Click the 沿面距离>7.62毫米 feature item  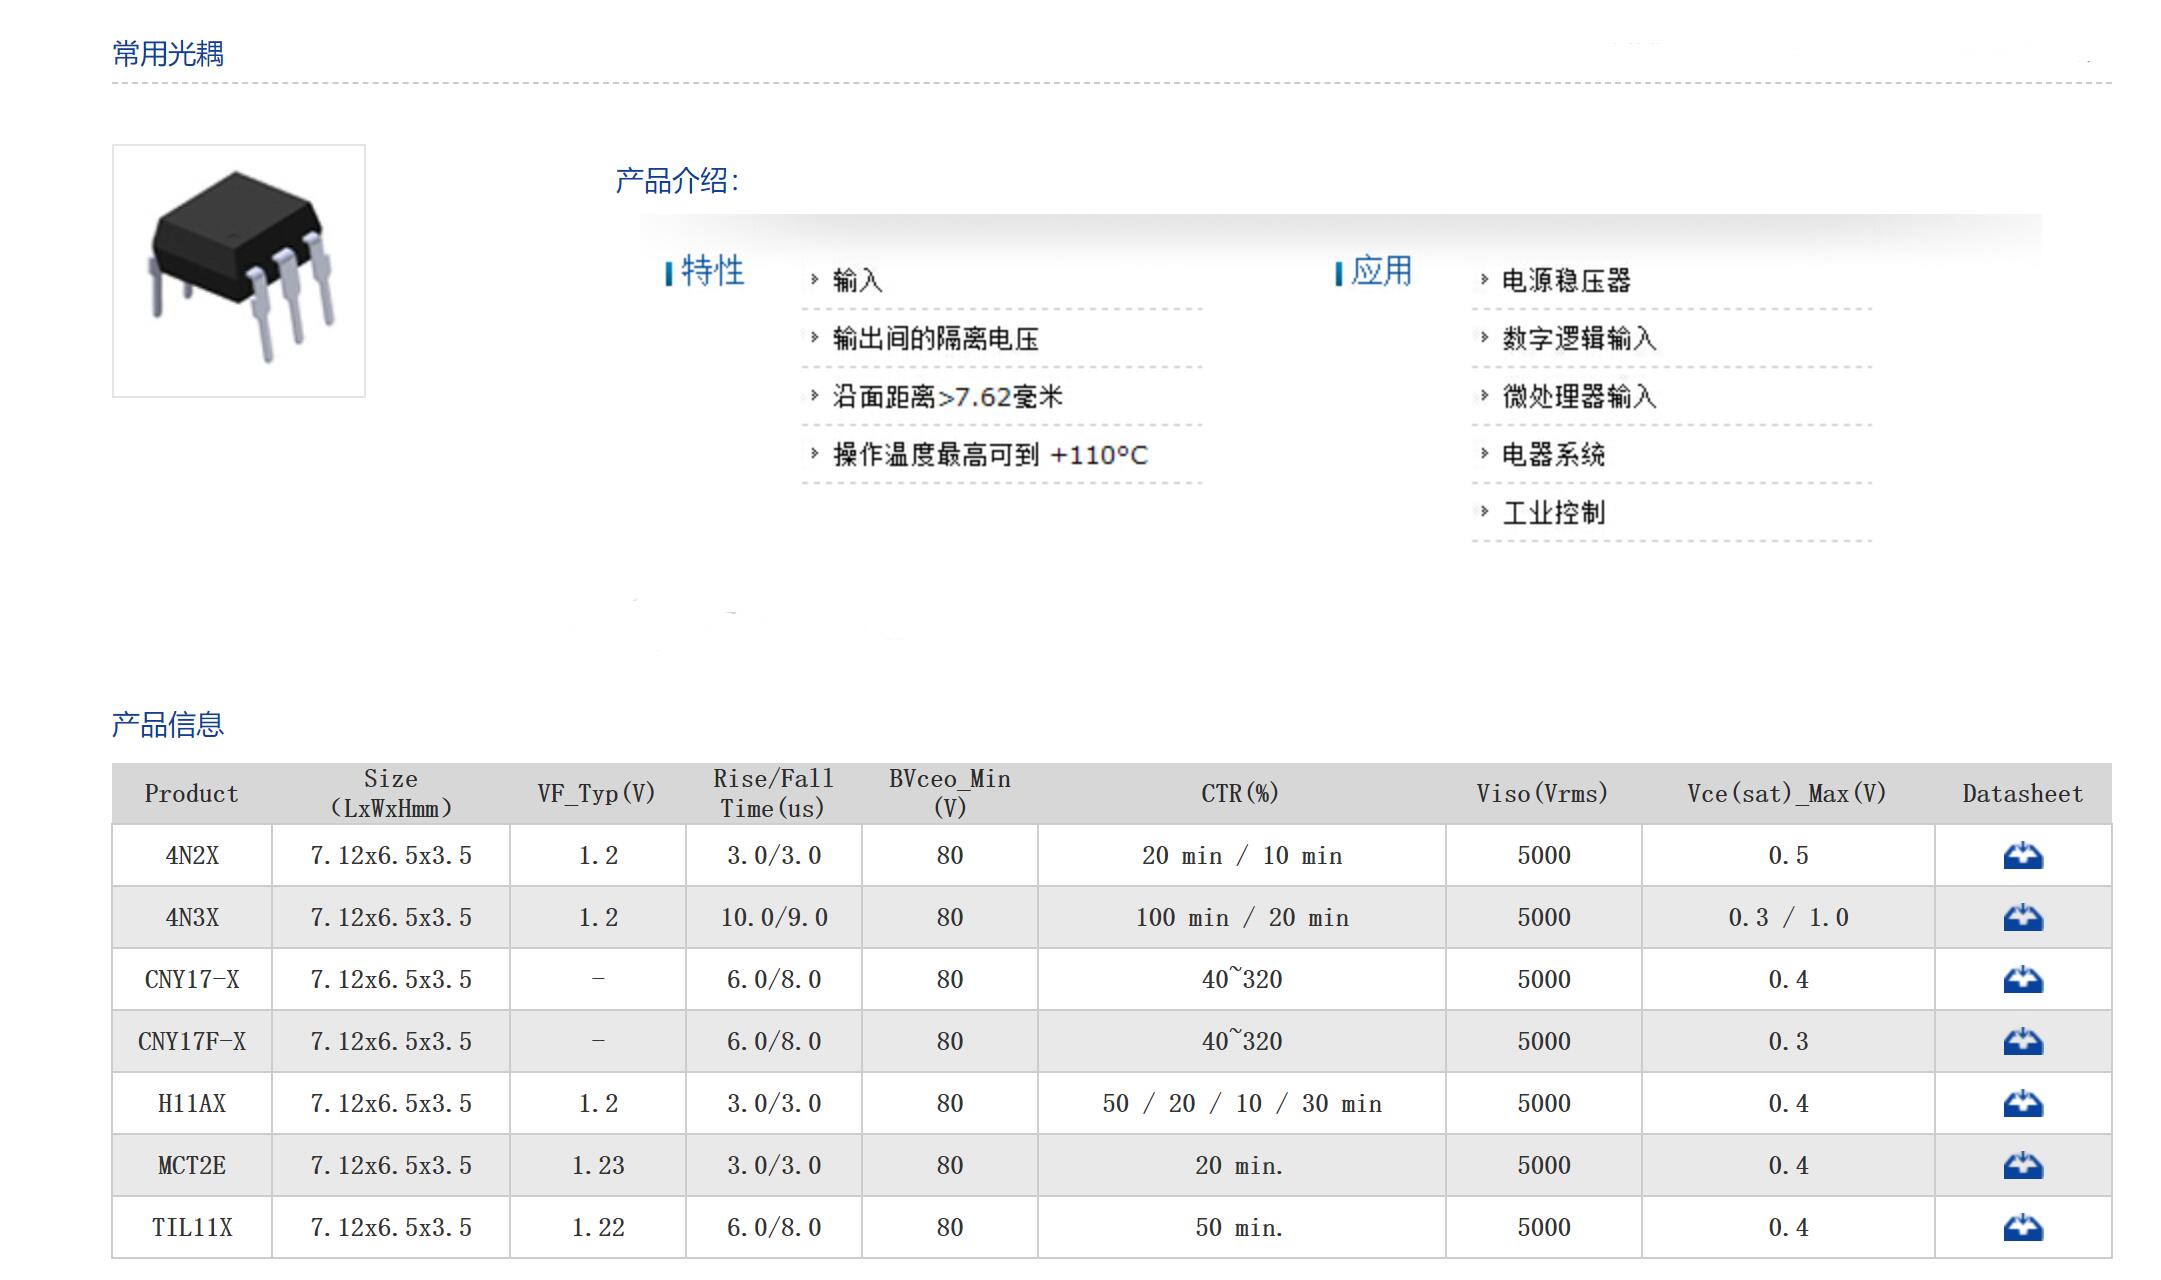tap(947, 397)
